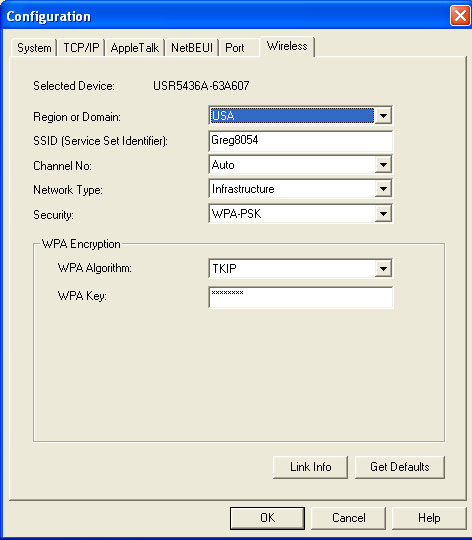Go to the NetBEUI tab
Viewport: 472px width, 540px height.
(x=192, y=48)
